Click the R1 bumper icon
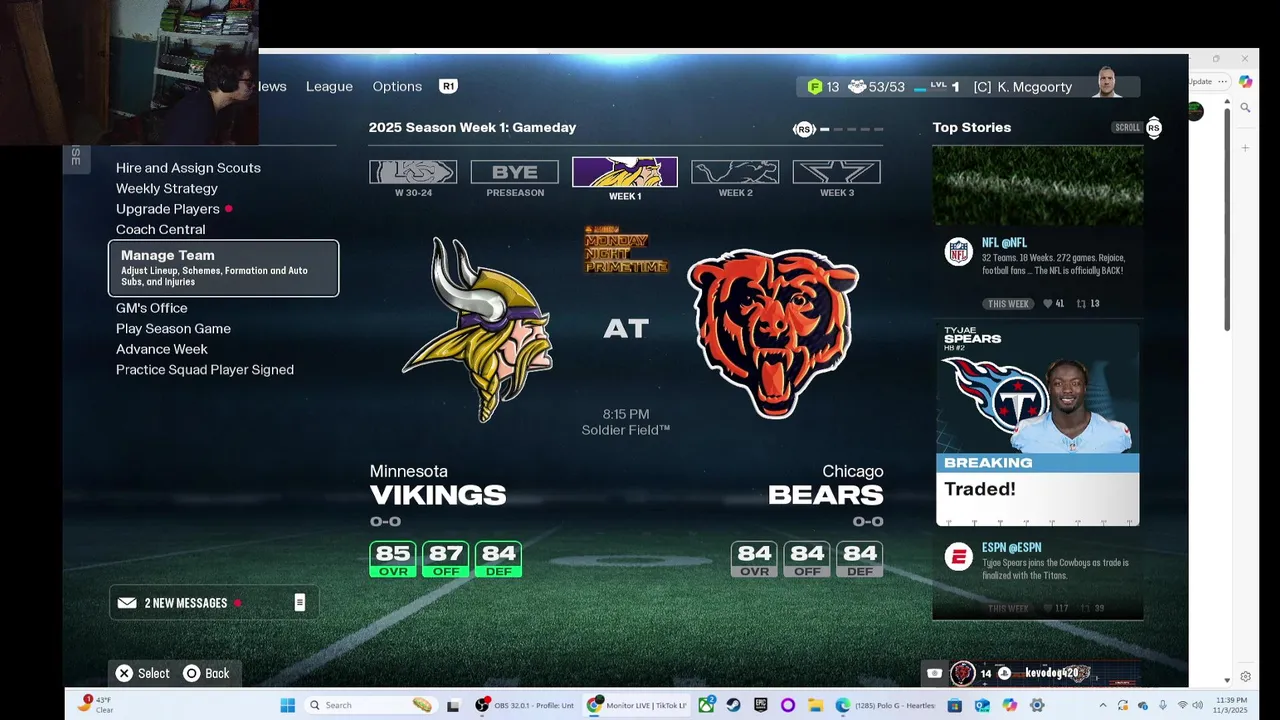 (448, 86)
